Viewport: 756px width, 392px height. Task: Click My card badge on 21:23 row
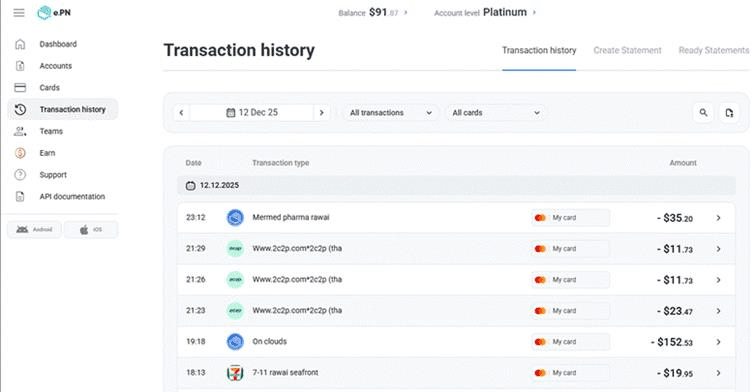(570, 311)
